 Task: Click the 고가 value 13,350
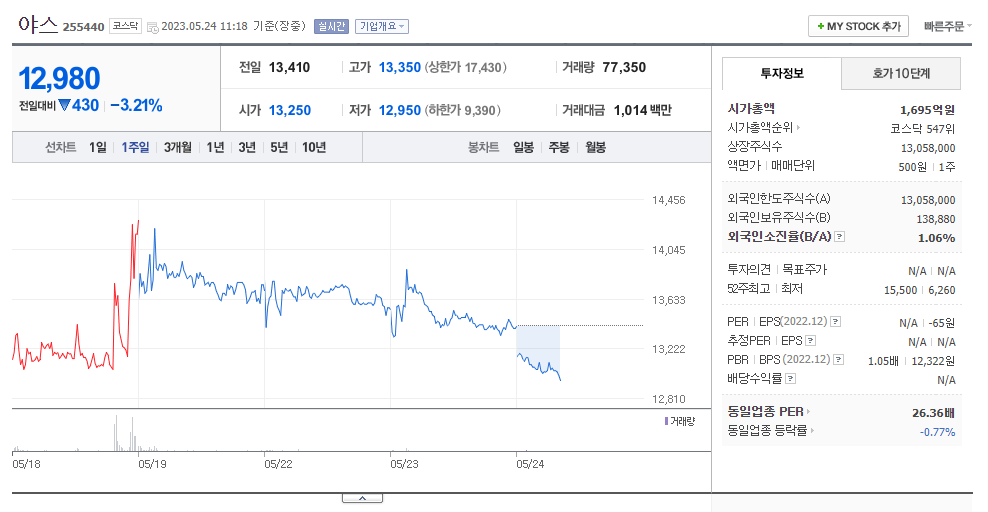click(x=399, y=67)
